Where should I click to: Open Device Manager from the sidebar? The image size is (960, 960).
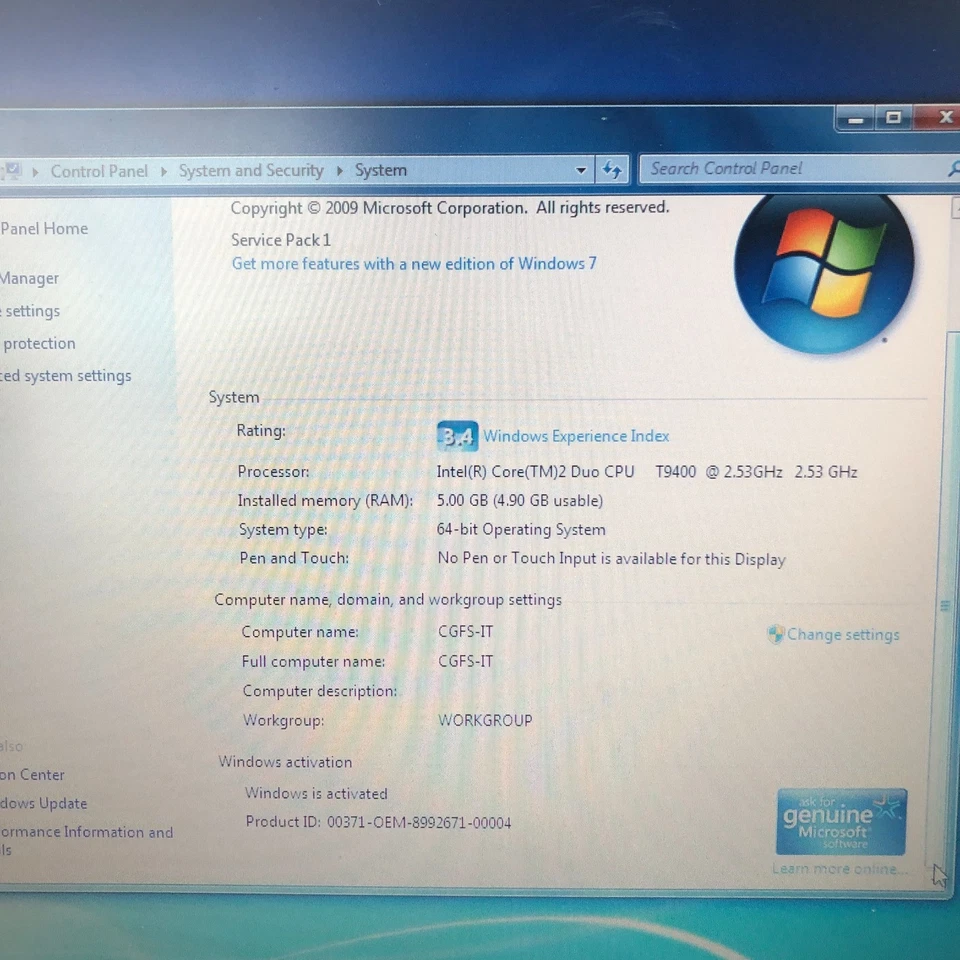click(29, 278)
